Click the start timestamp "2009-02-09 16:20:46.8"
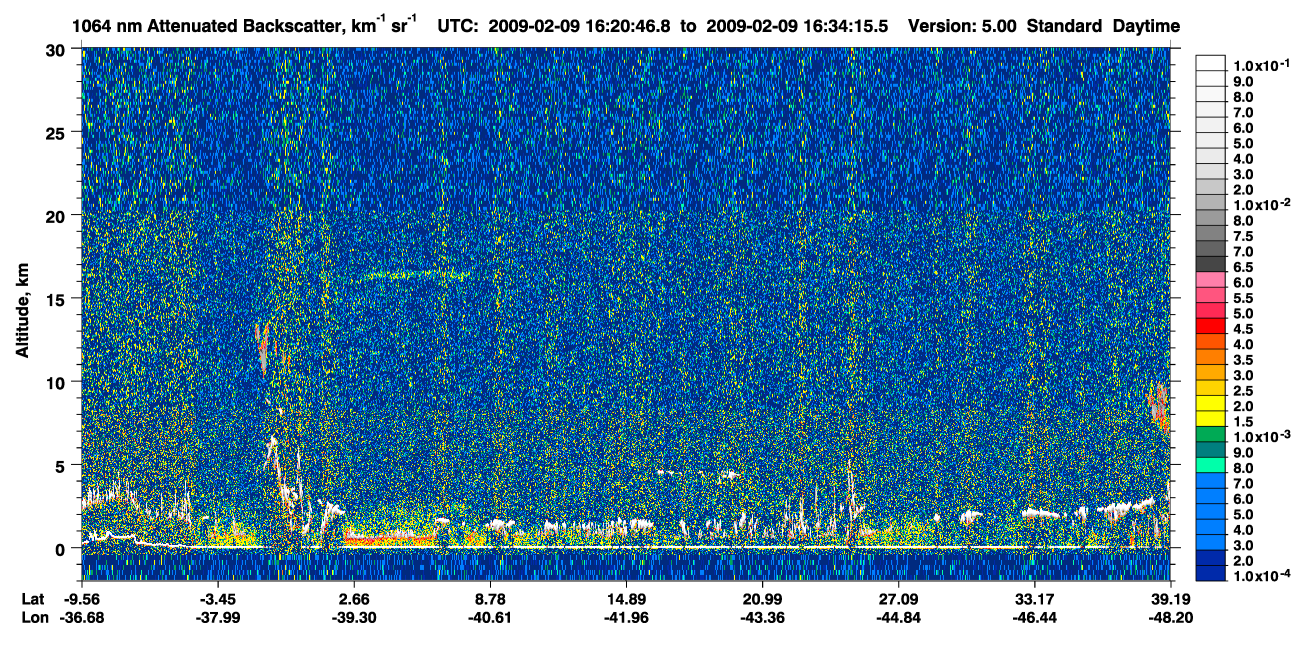Viewport: 1300px width, 667px height. tap(580, 25)
